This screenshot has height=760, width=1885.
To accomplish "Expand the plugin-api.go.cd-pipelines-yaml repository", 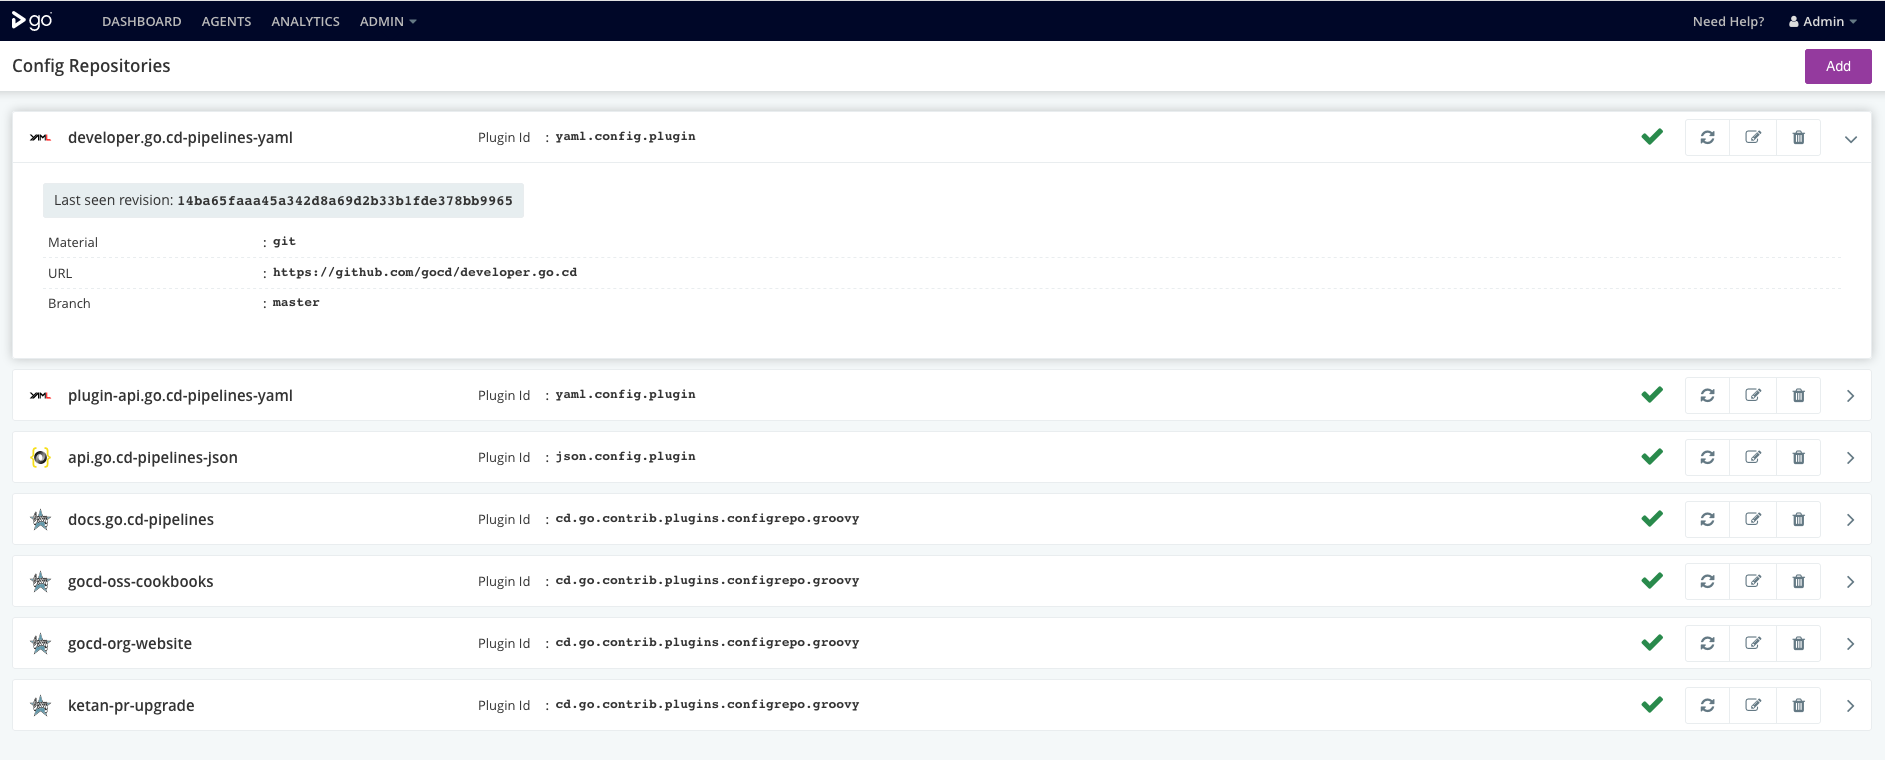I will (1851, 396).
